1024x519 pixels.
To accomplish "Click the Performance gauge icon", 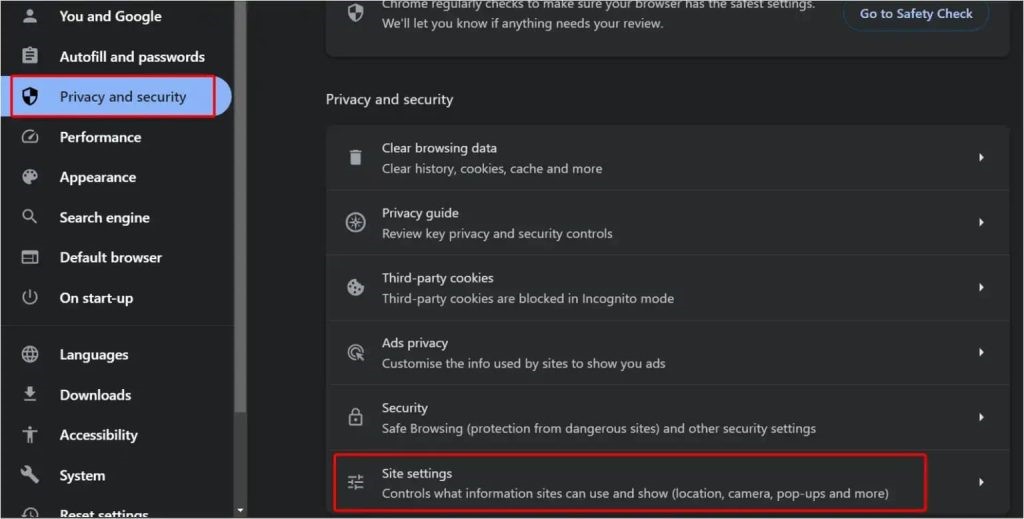I will click(30, 137).
